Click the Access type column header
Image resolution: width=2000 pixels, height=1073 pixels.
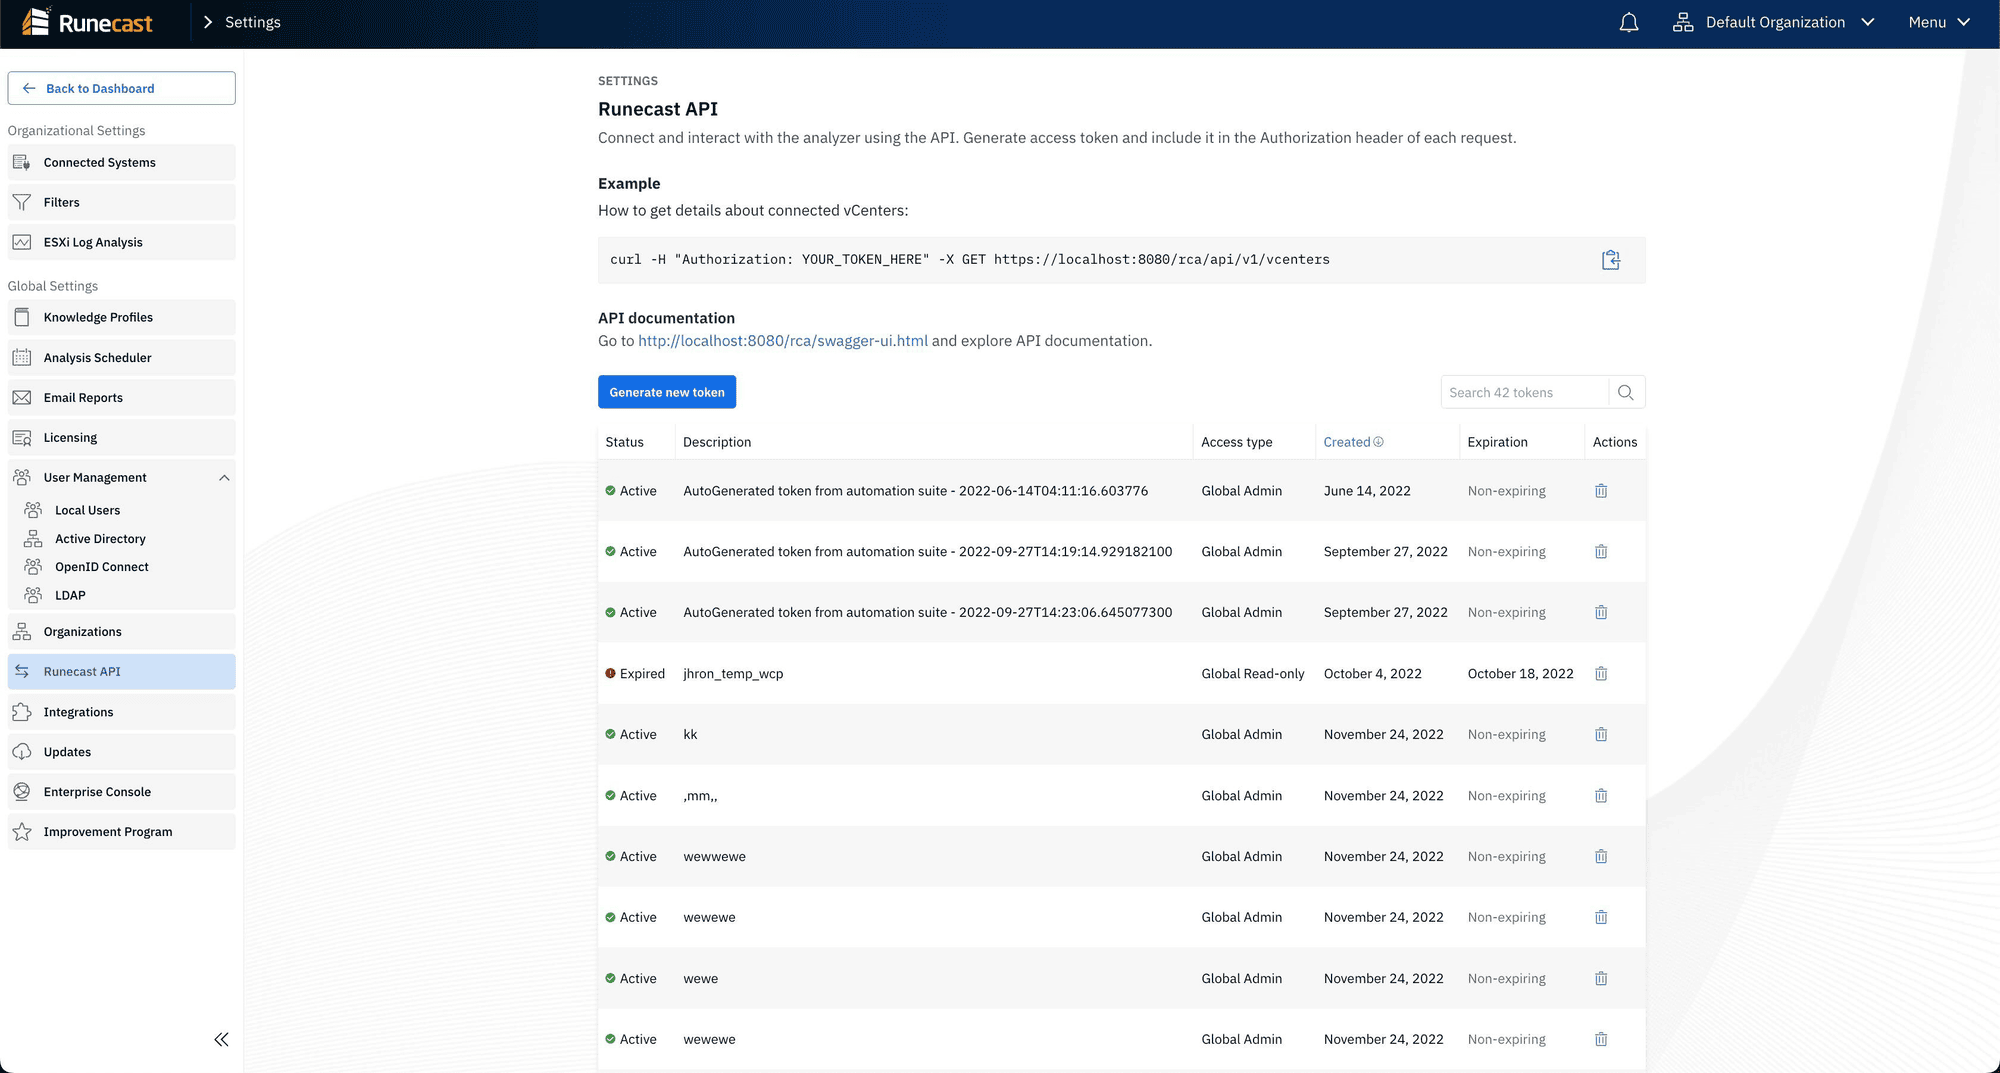click(x=1237, y=442)
